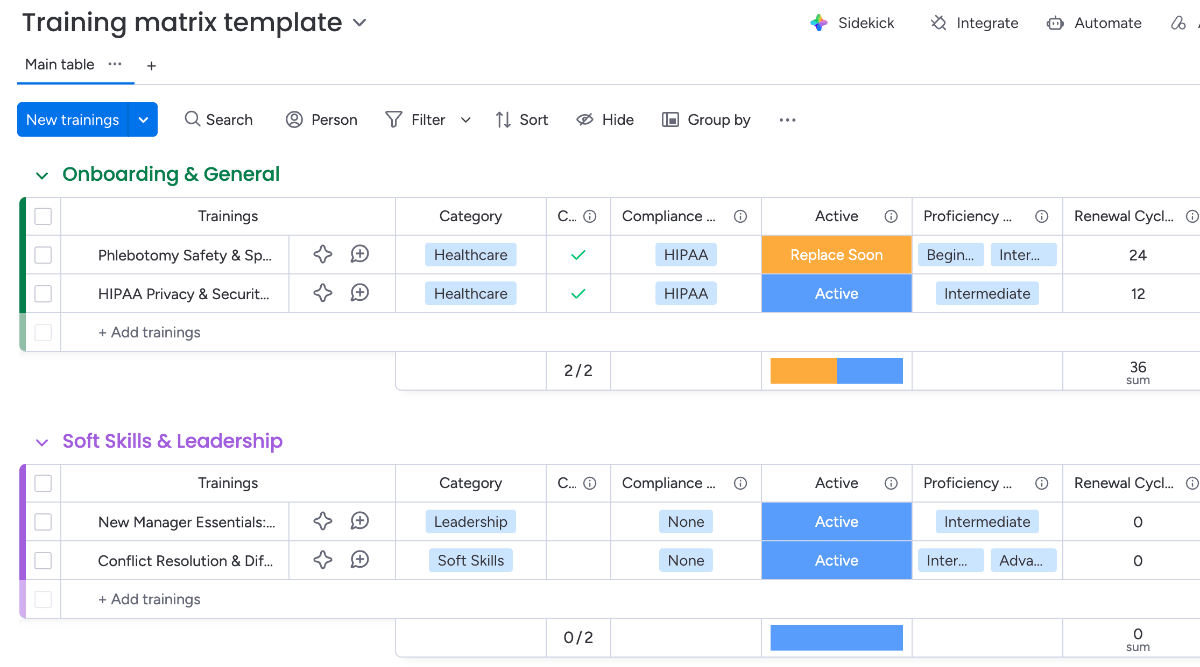Click the Sort arrows icon
The image size is (1200, 667).
[503, 119]
